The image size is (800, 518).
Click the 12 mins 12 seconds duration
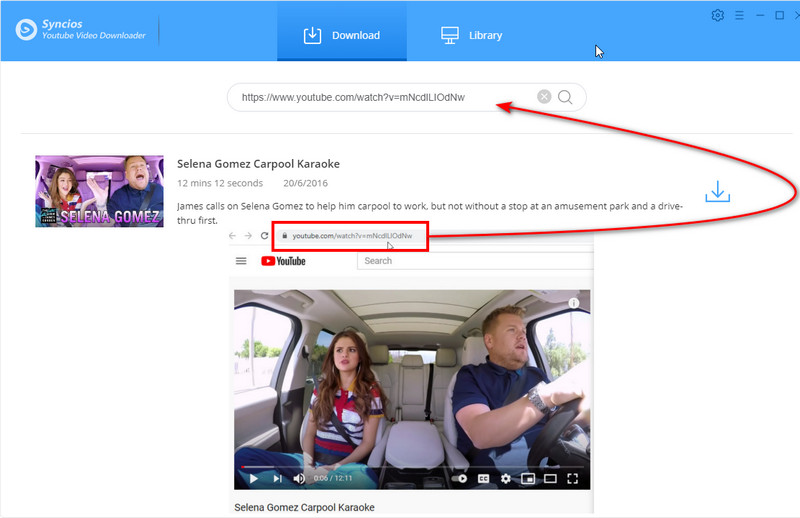tap(220, 183)
